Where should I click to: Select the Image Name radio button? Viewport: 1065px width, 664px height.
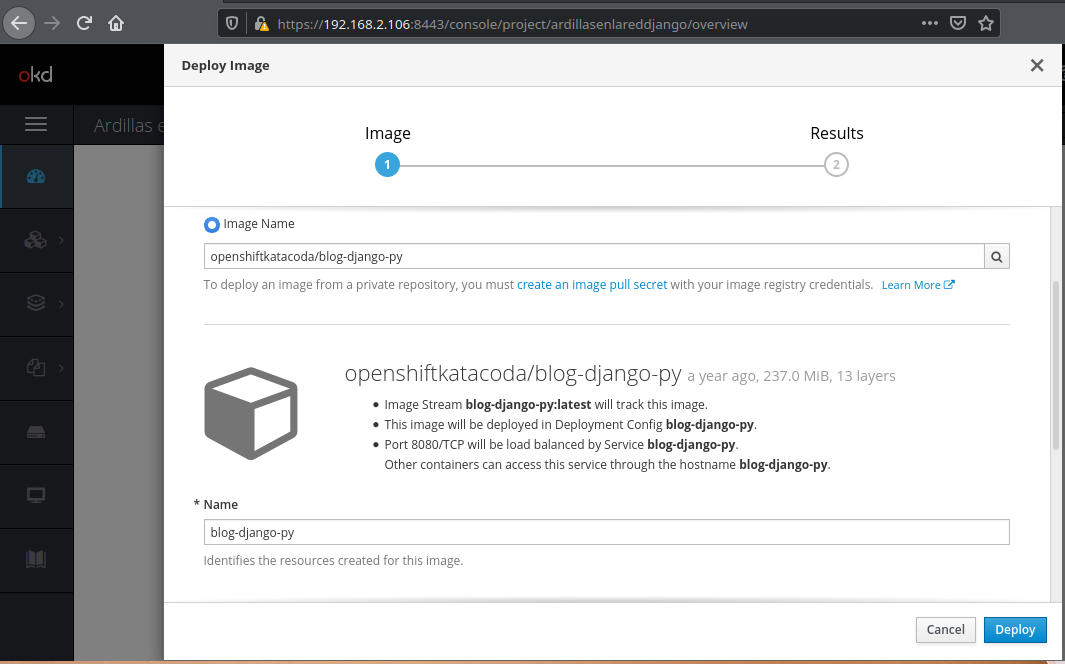coord(212,224)
